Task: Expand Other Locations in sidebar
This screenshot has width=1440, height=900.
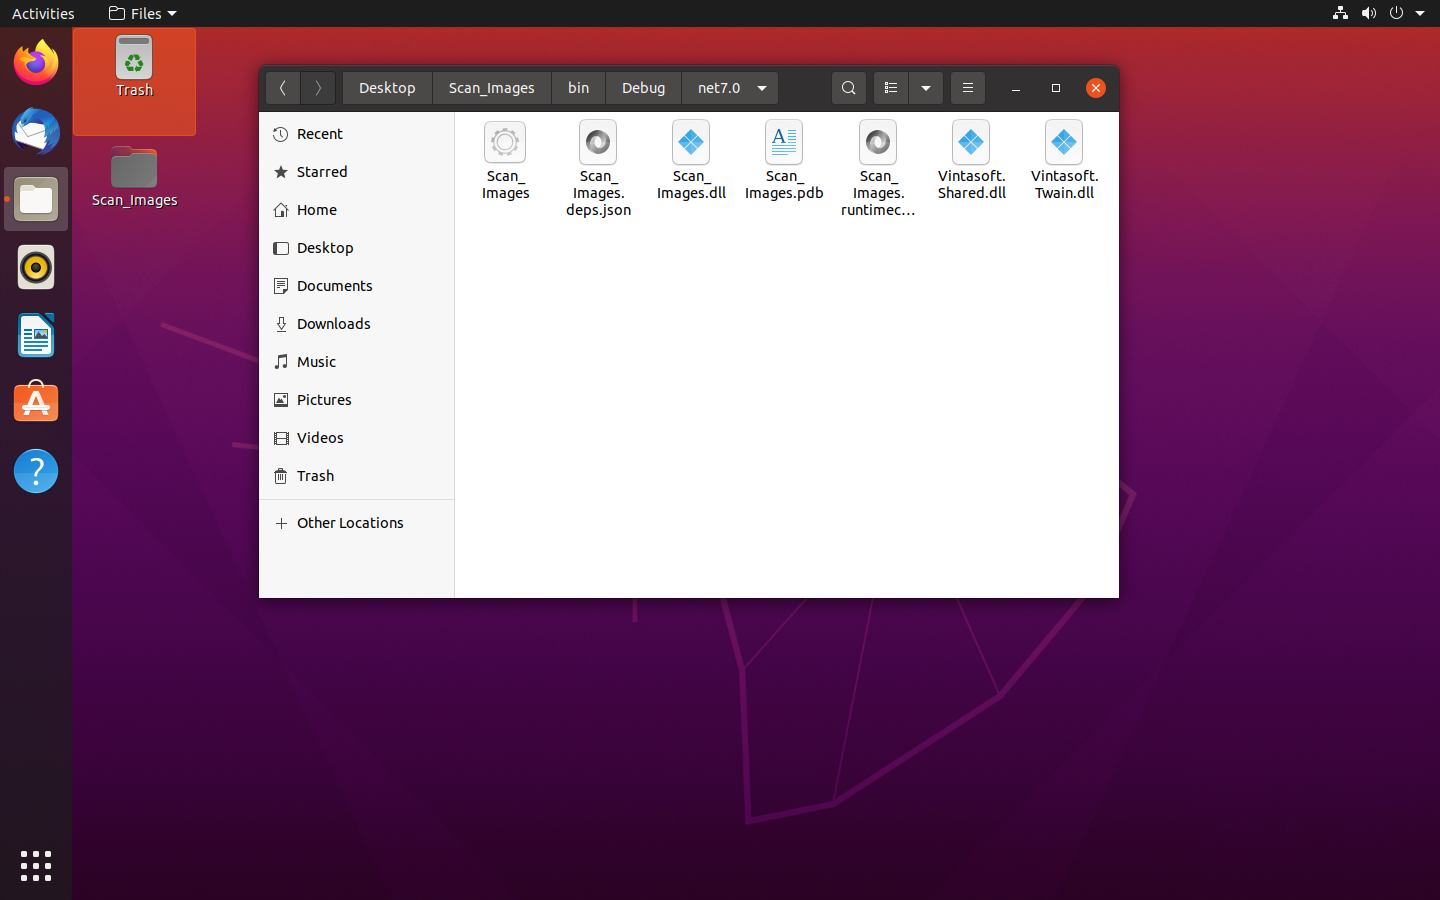Action: [x=349, y=523]
